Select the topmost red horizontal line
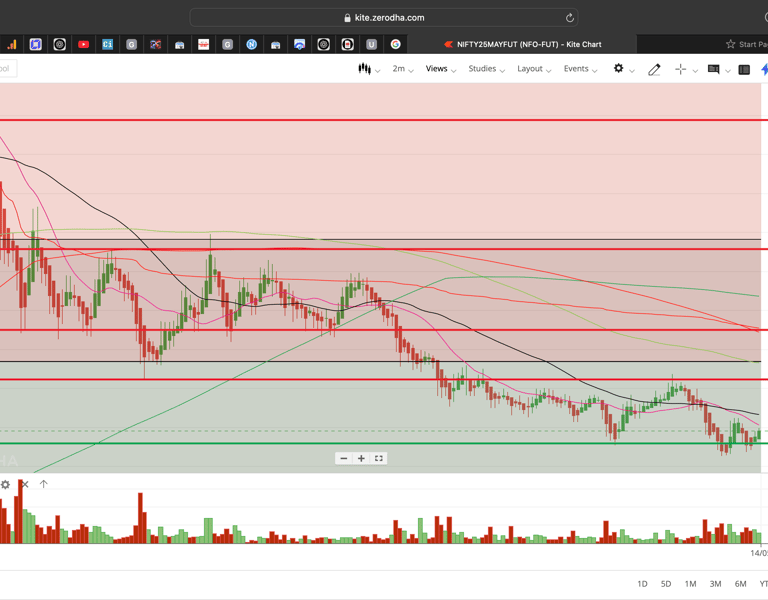768x600 pixels. point(382,120)
